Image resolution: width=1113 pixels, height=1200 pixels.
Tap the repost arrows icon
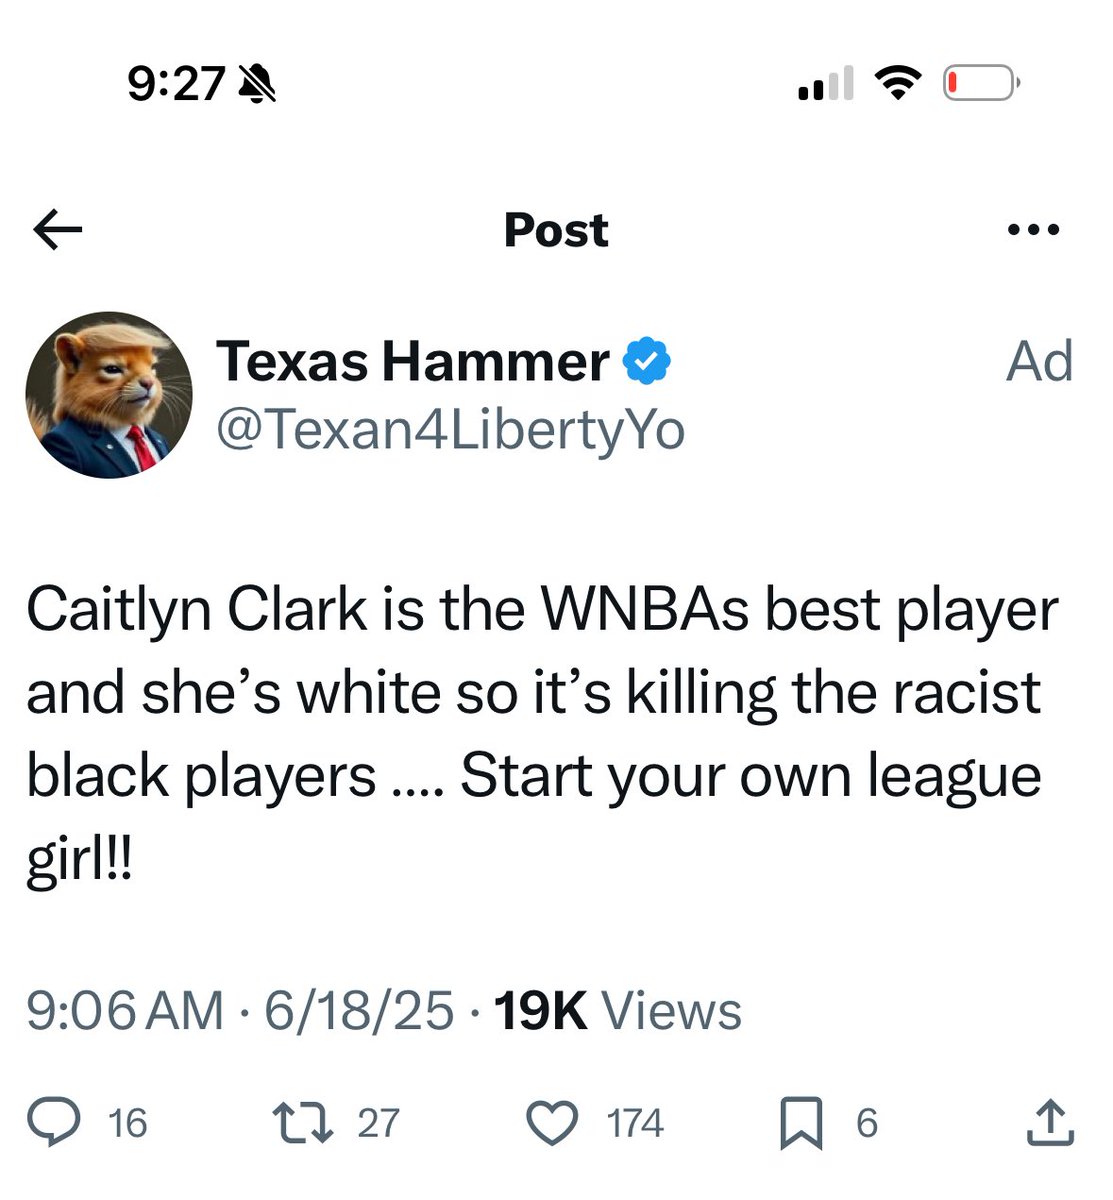click(x=303, y=1122)
